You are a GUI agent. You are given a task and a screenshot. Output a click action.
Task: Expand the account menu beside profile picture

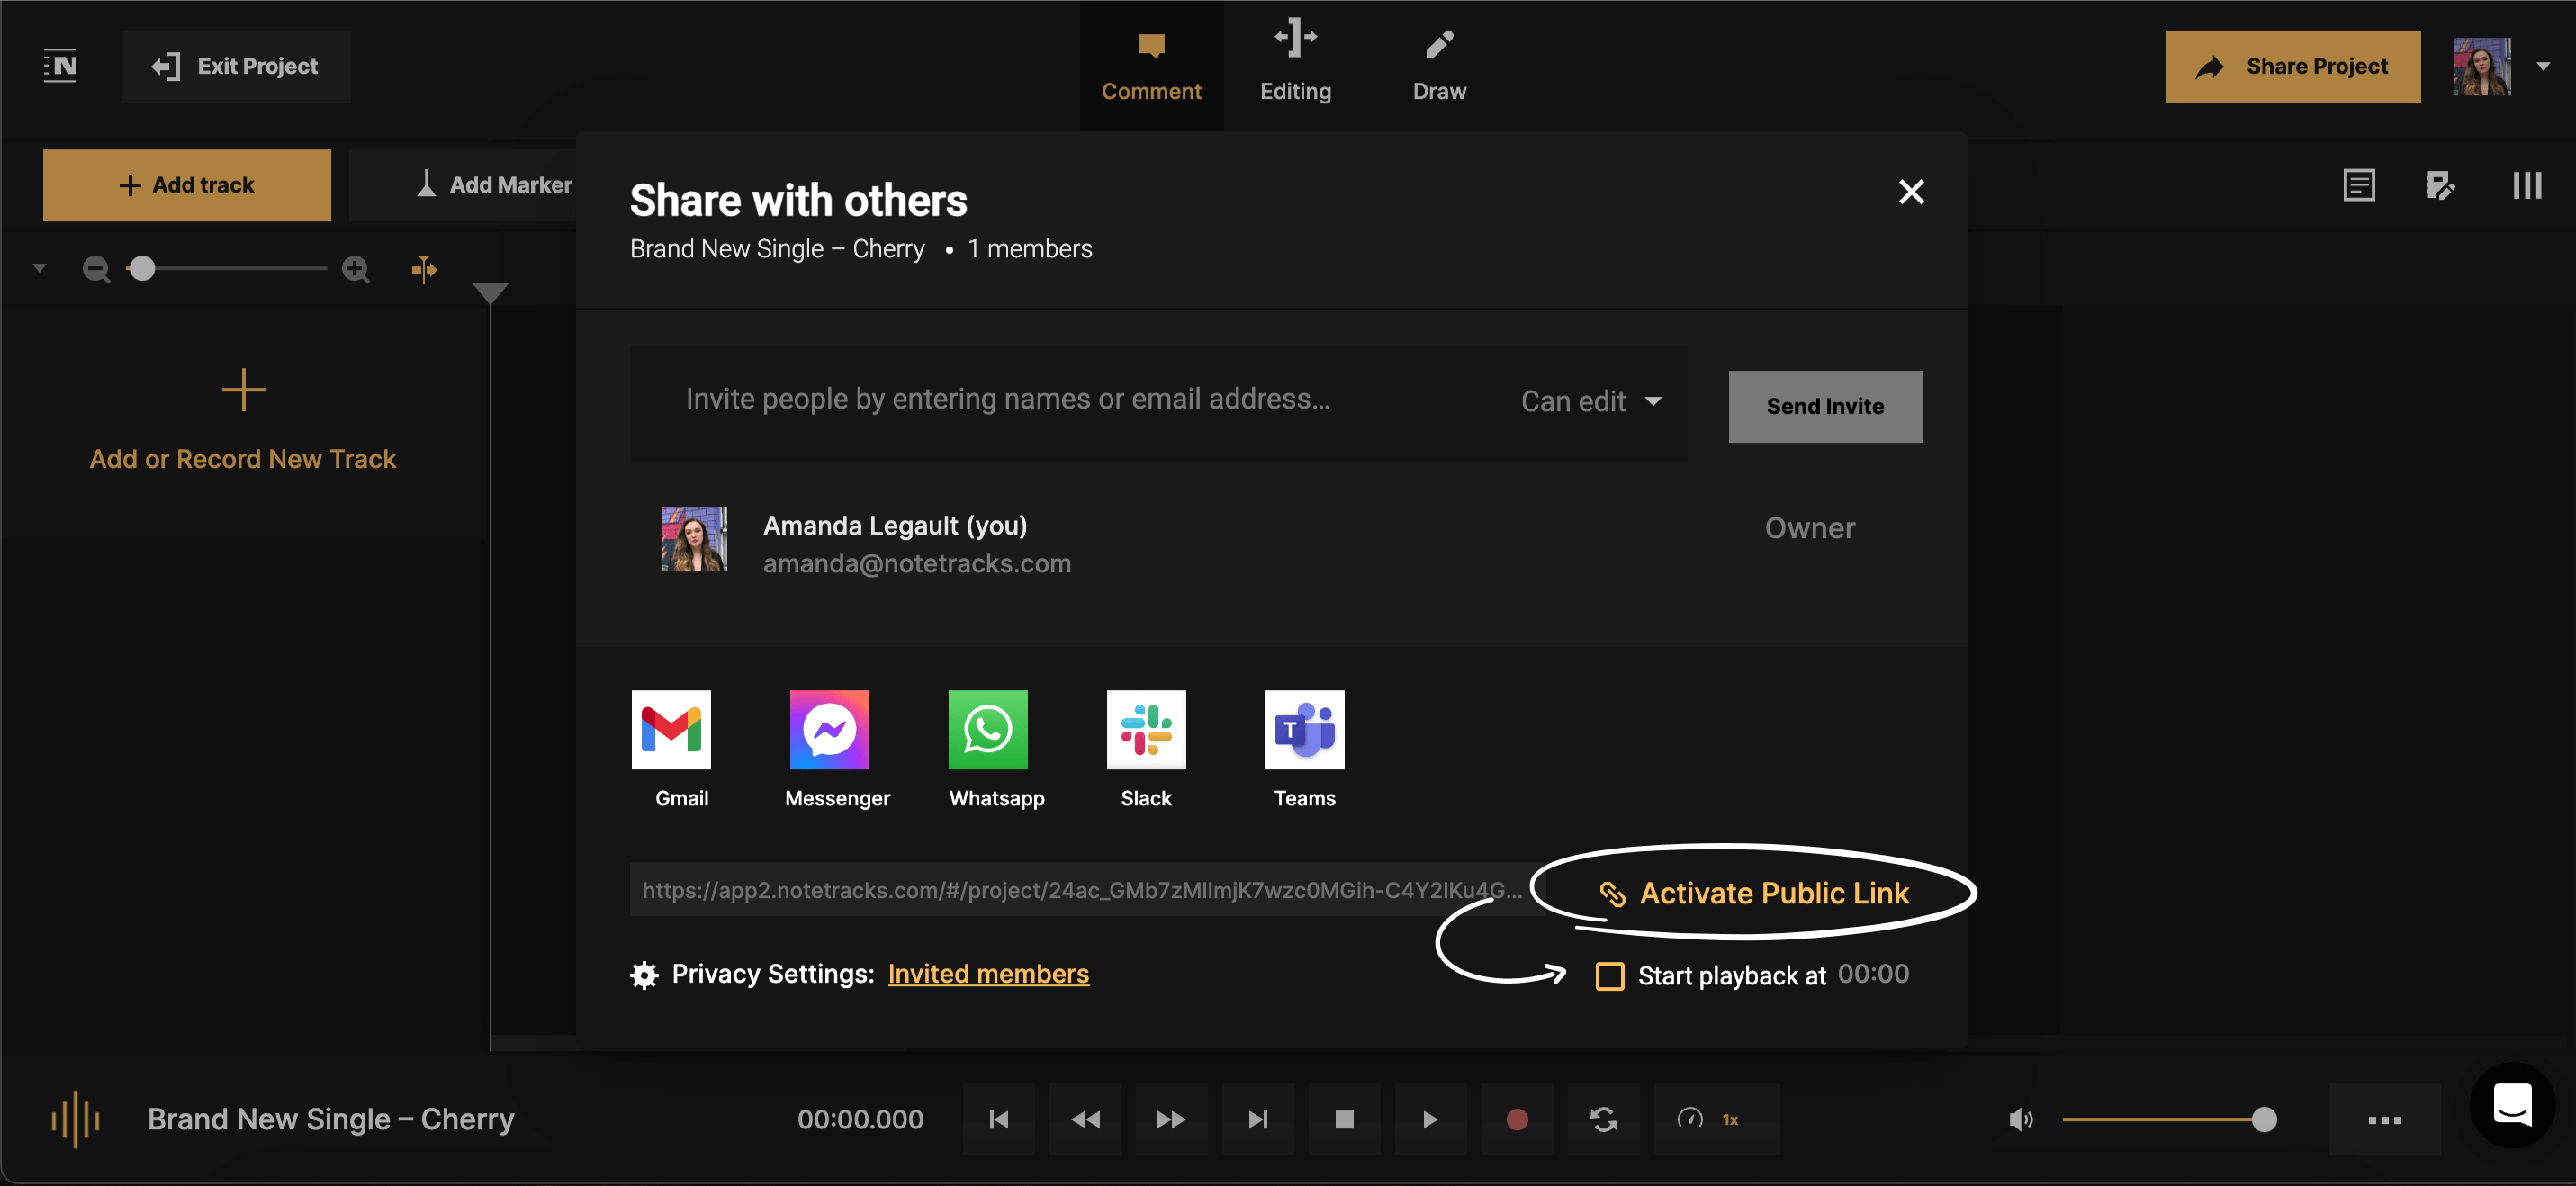[x=2543, y=66]
